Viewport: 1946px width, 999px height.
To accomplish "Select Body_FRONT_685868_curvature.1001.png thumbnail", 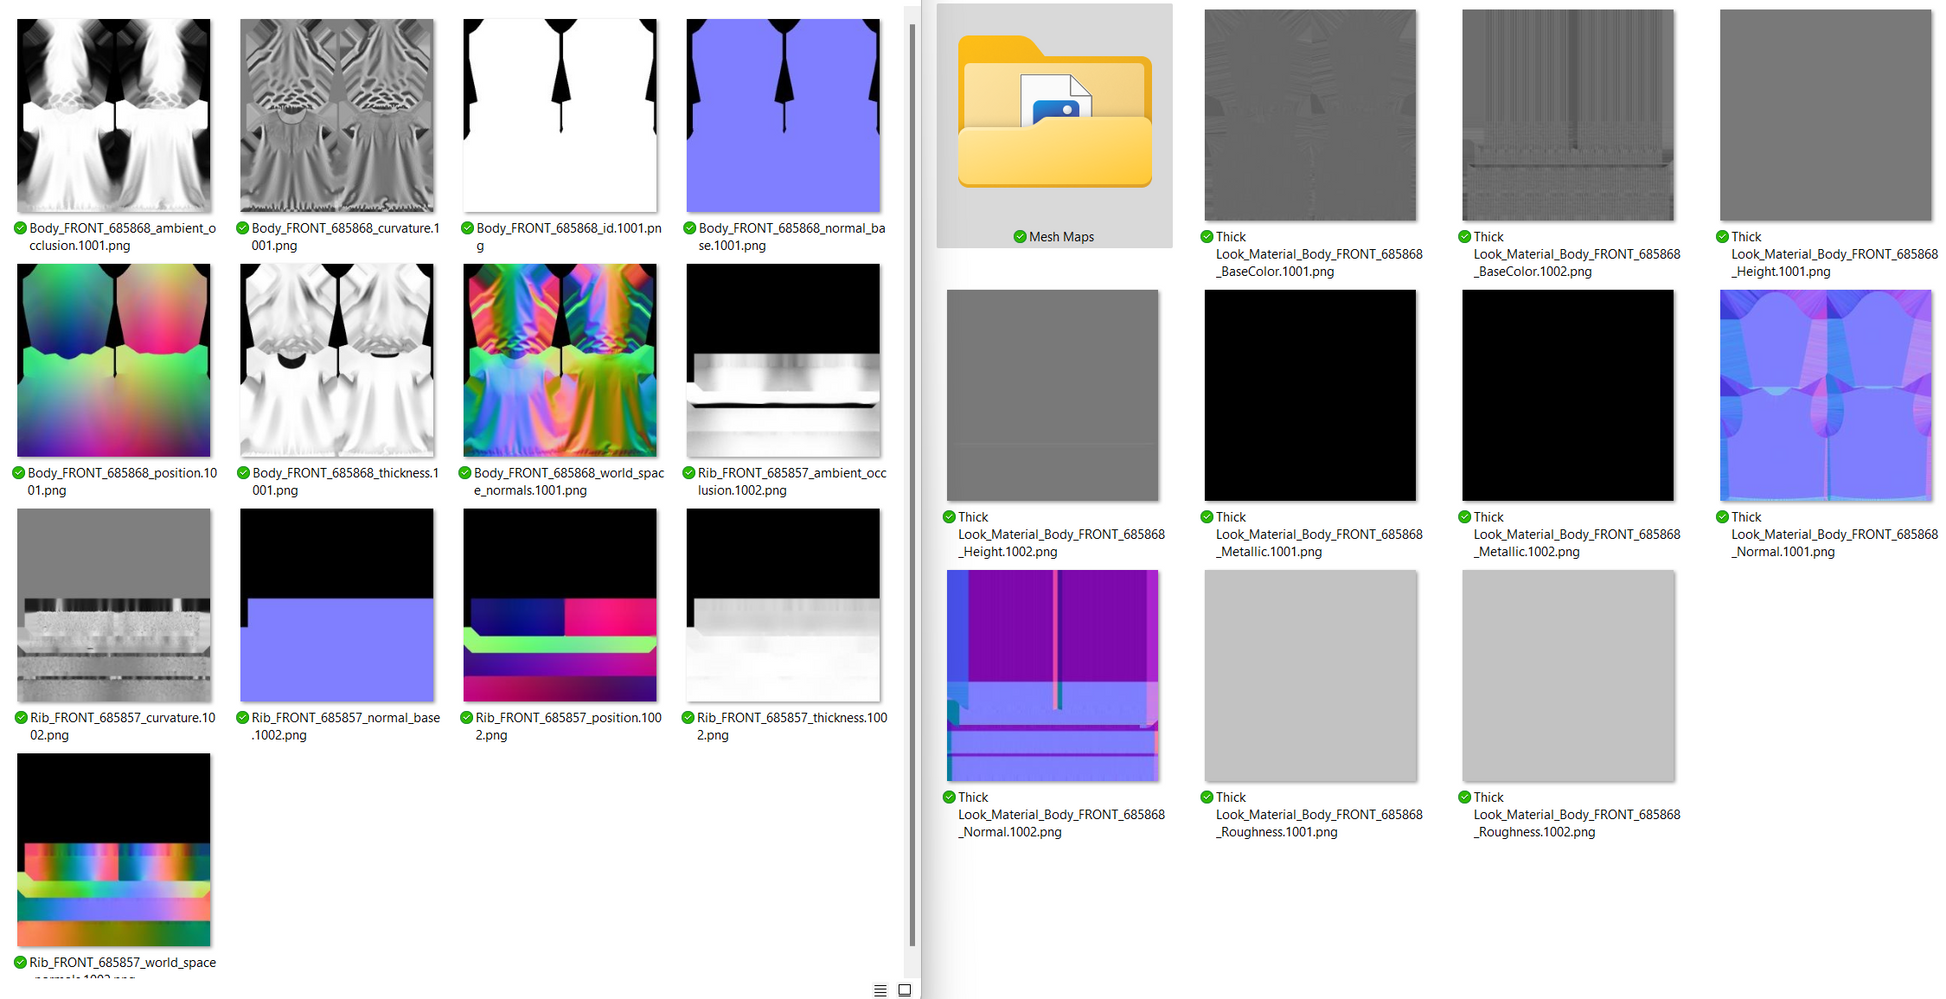I will pyautogui.click(x=337, y=115).
